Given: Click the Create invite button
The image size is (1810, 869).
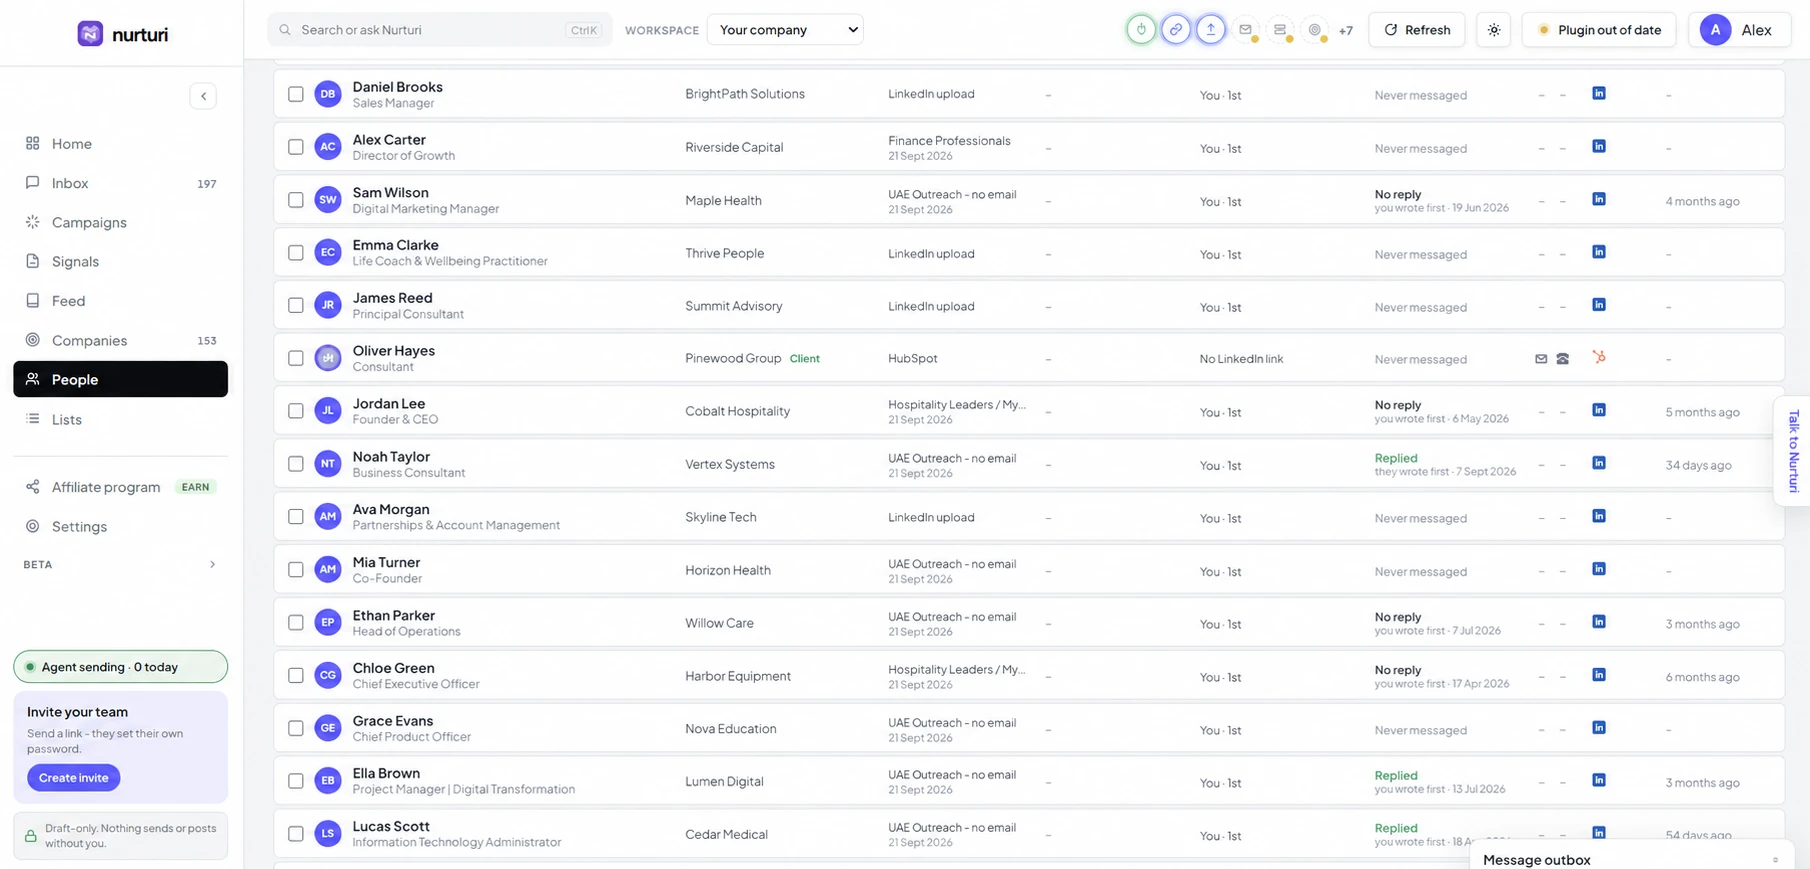Looking at the screenshot, I should pyautogui.click(x=73, y=778).
